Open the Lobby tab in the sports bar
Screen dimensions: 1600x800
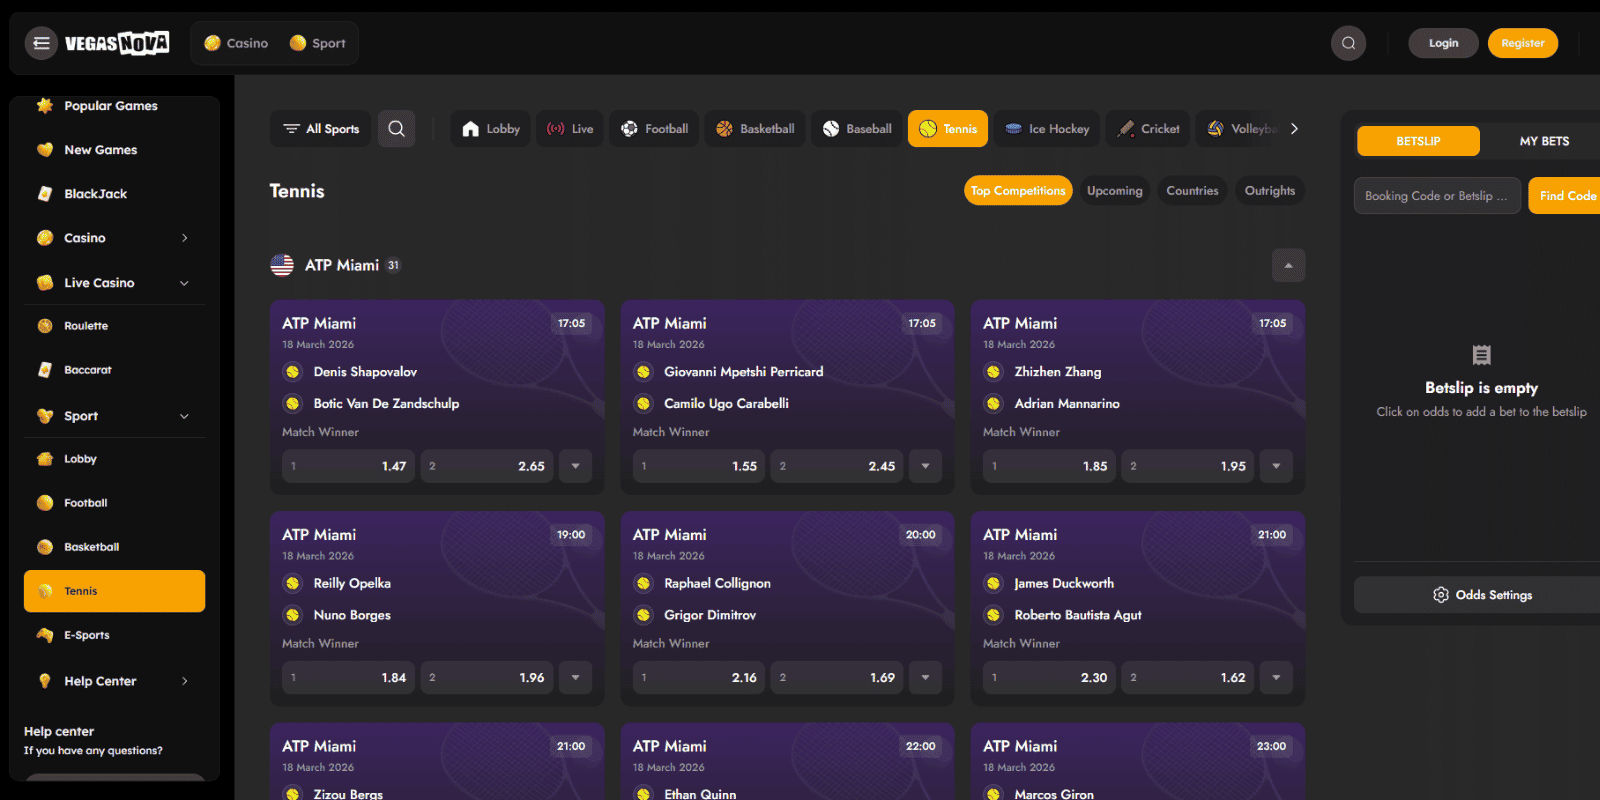pyautogui.click(x=490, y=129)
